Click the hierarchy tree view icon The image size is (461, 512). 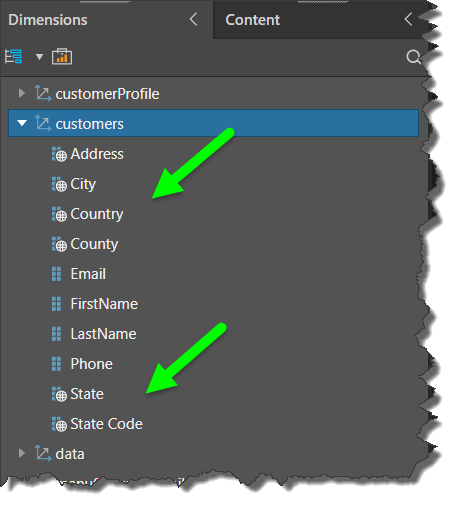pos(13,56)
